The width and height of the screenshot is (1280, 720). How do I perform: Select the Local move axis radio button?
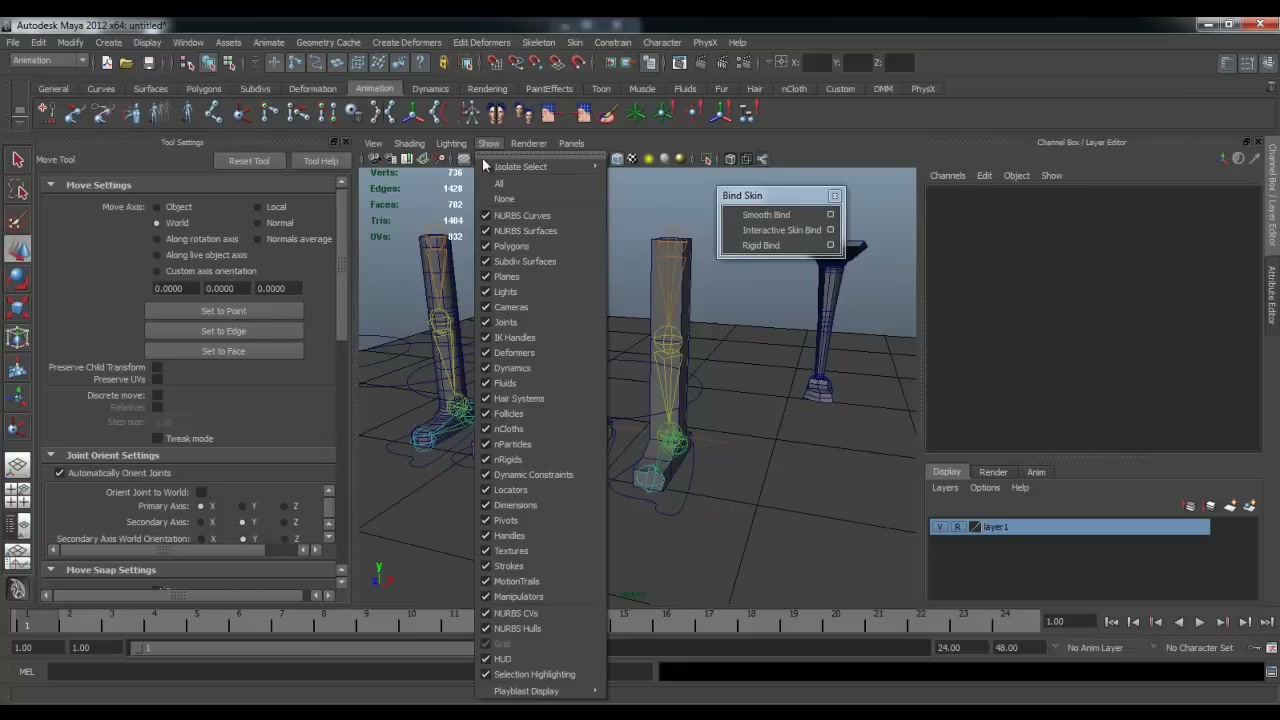click(257, 207)
